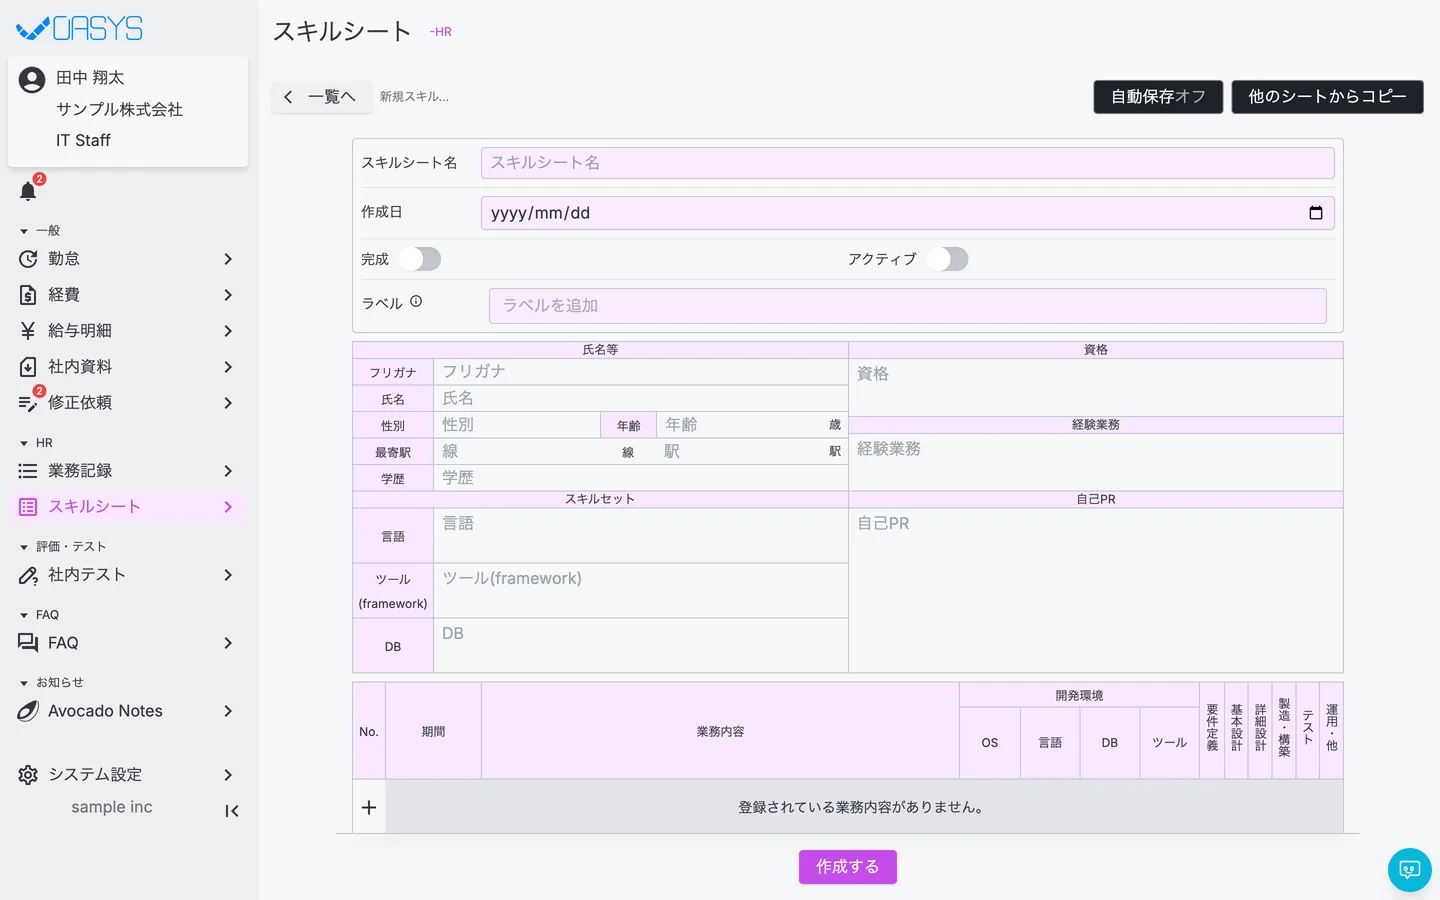Click the フリガナ input field
The image size is (1440, 900).
tap(640, 372)
